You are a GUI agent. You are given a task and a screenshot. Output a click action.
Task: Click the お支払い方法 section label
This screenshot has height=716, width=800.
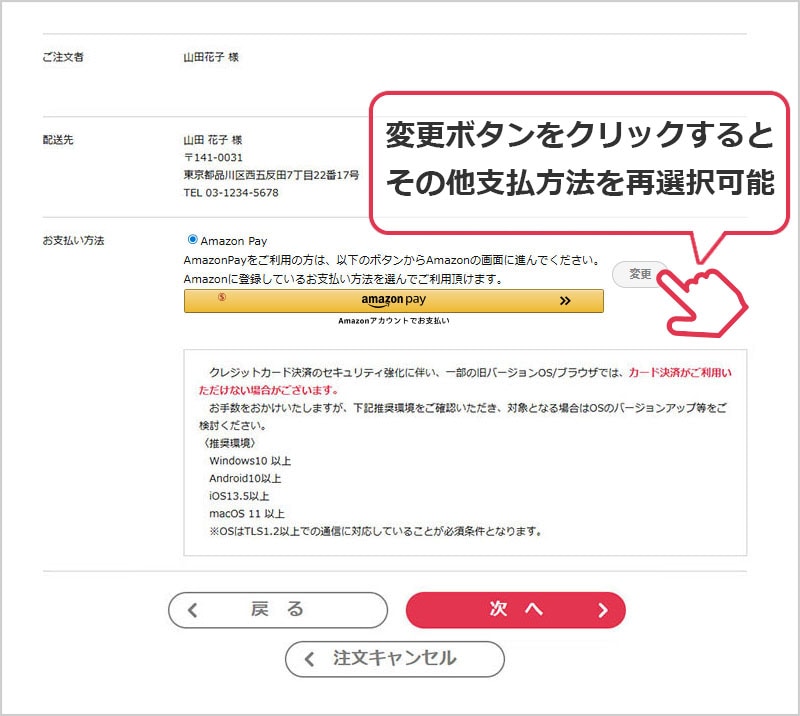point(73,241)
